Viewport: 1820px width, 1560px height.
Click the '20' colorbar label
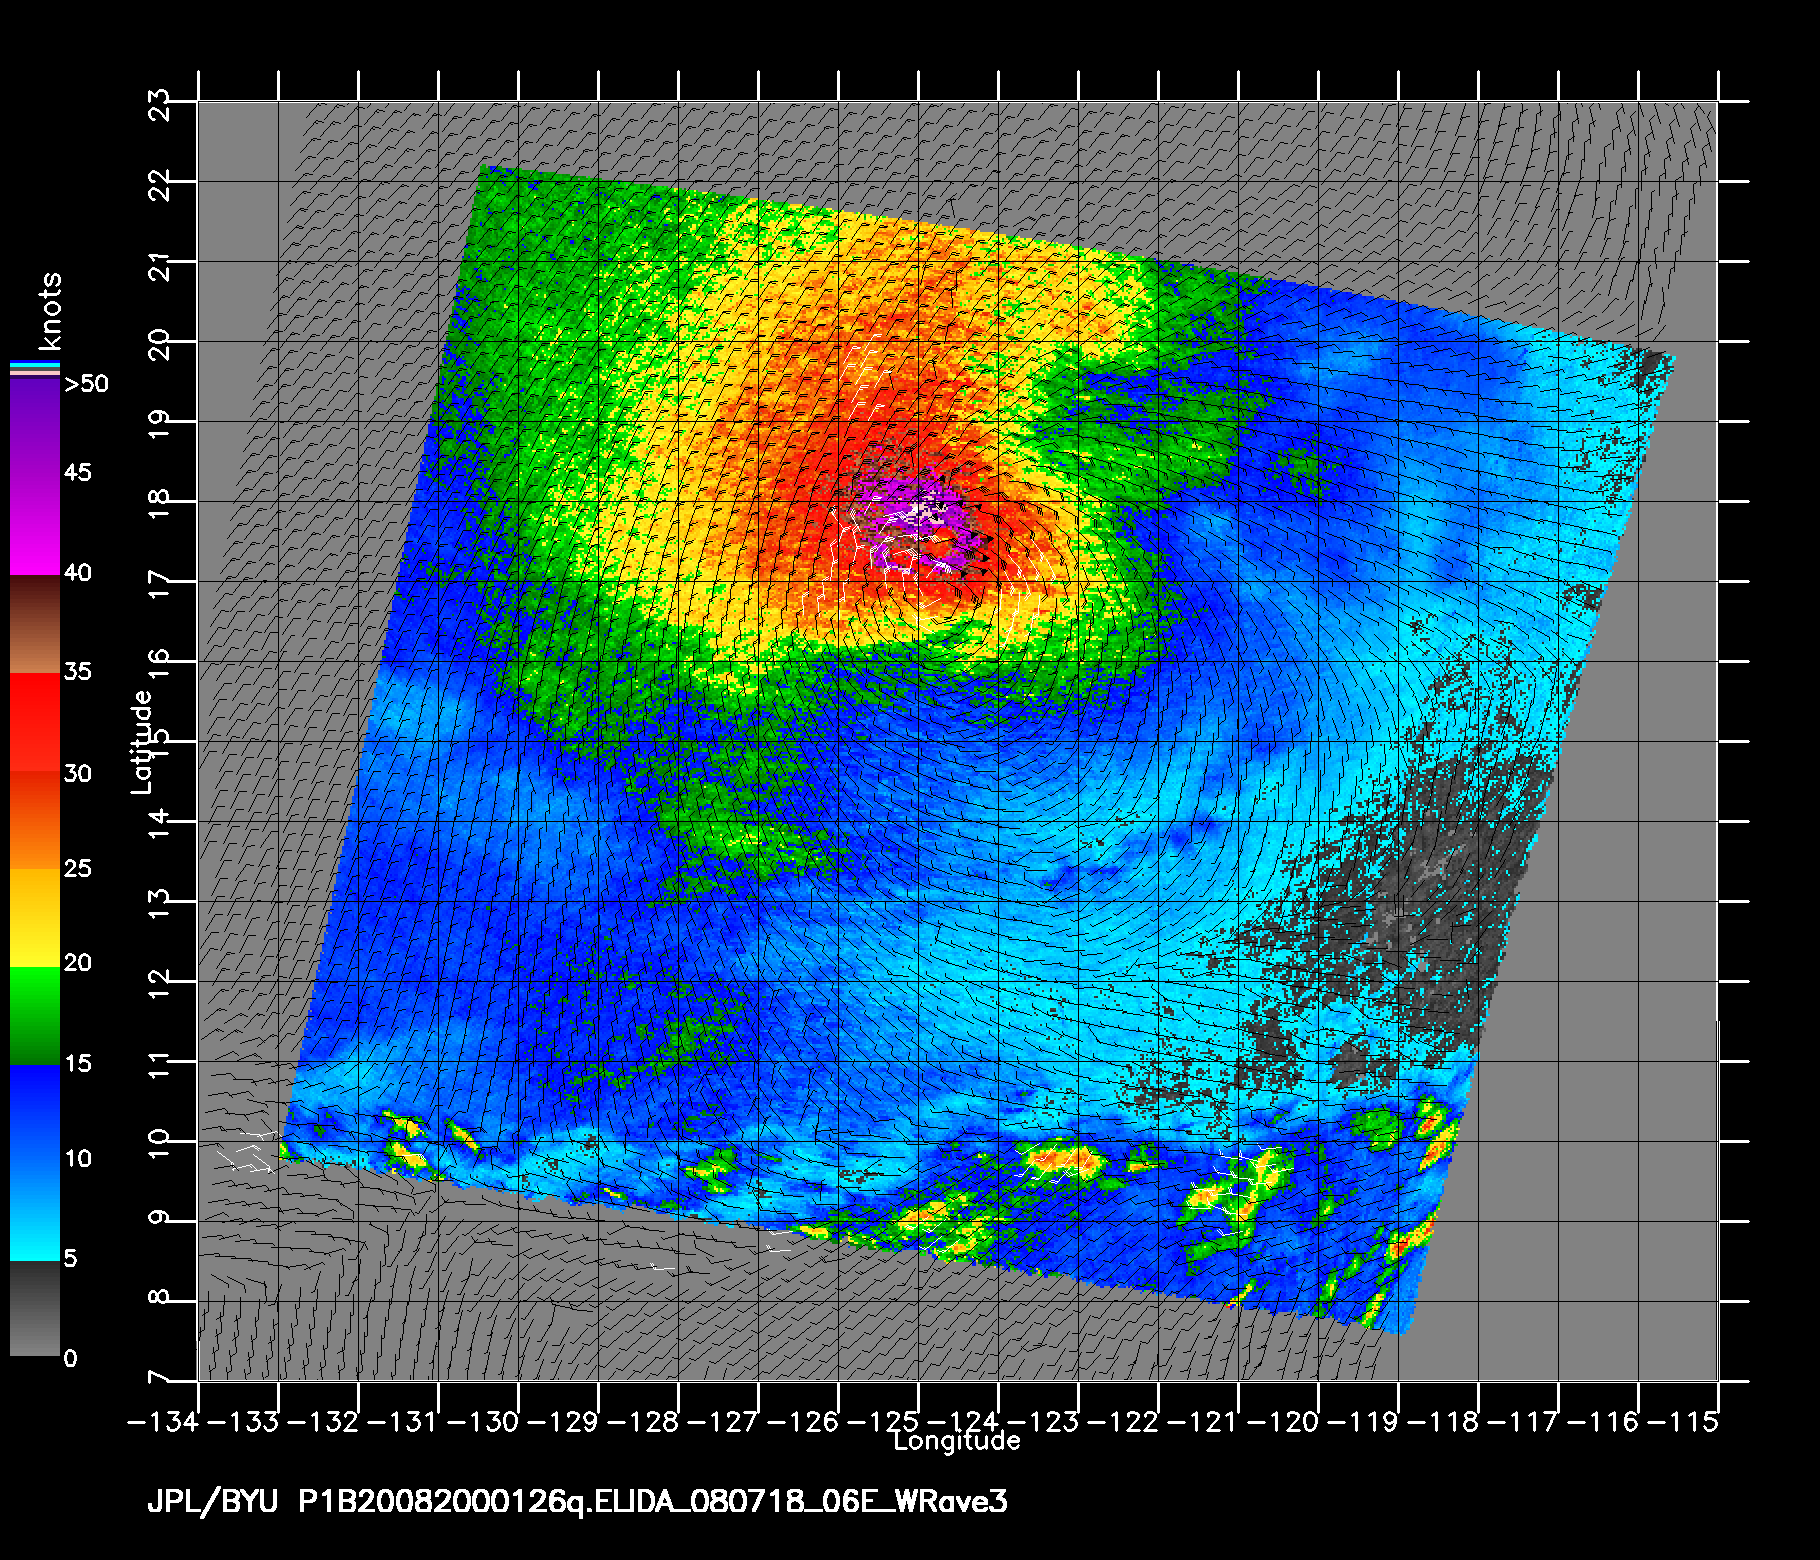point(78,963)
